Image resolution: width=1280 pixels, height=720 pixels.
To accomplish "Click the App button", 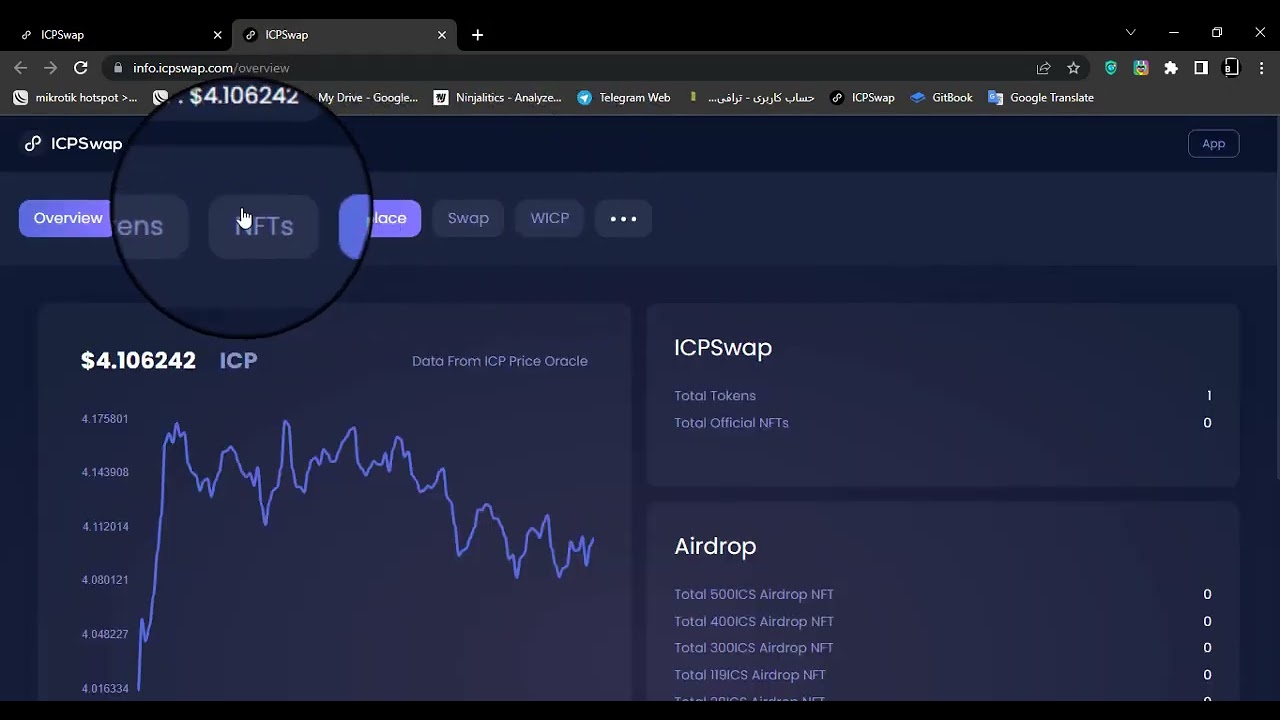I will (1213, 144).
